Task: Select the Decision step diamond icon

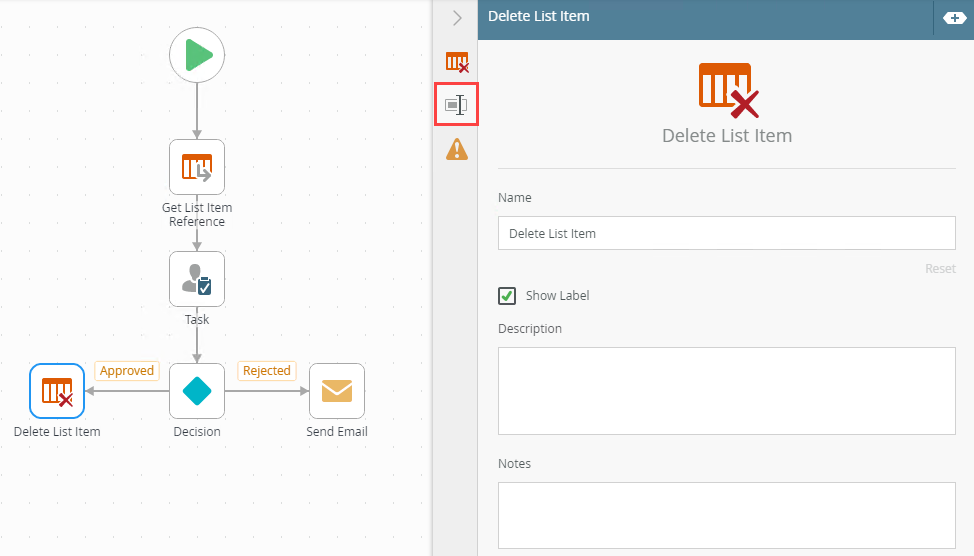Action: pos(197,391)
